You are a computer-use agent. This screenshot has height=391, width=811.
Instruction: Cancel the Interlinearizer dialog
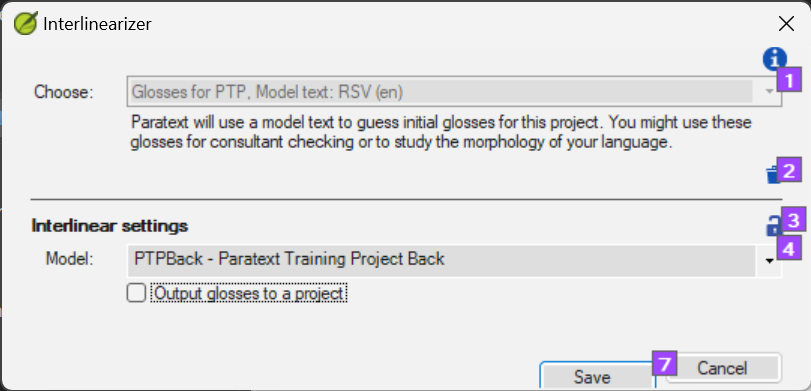(722, 368)
